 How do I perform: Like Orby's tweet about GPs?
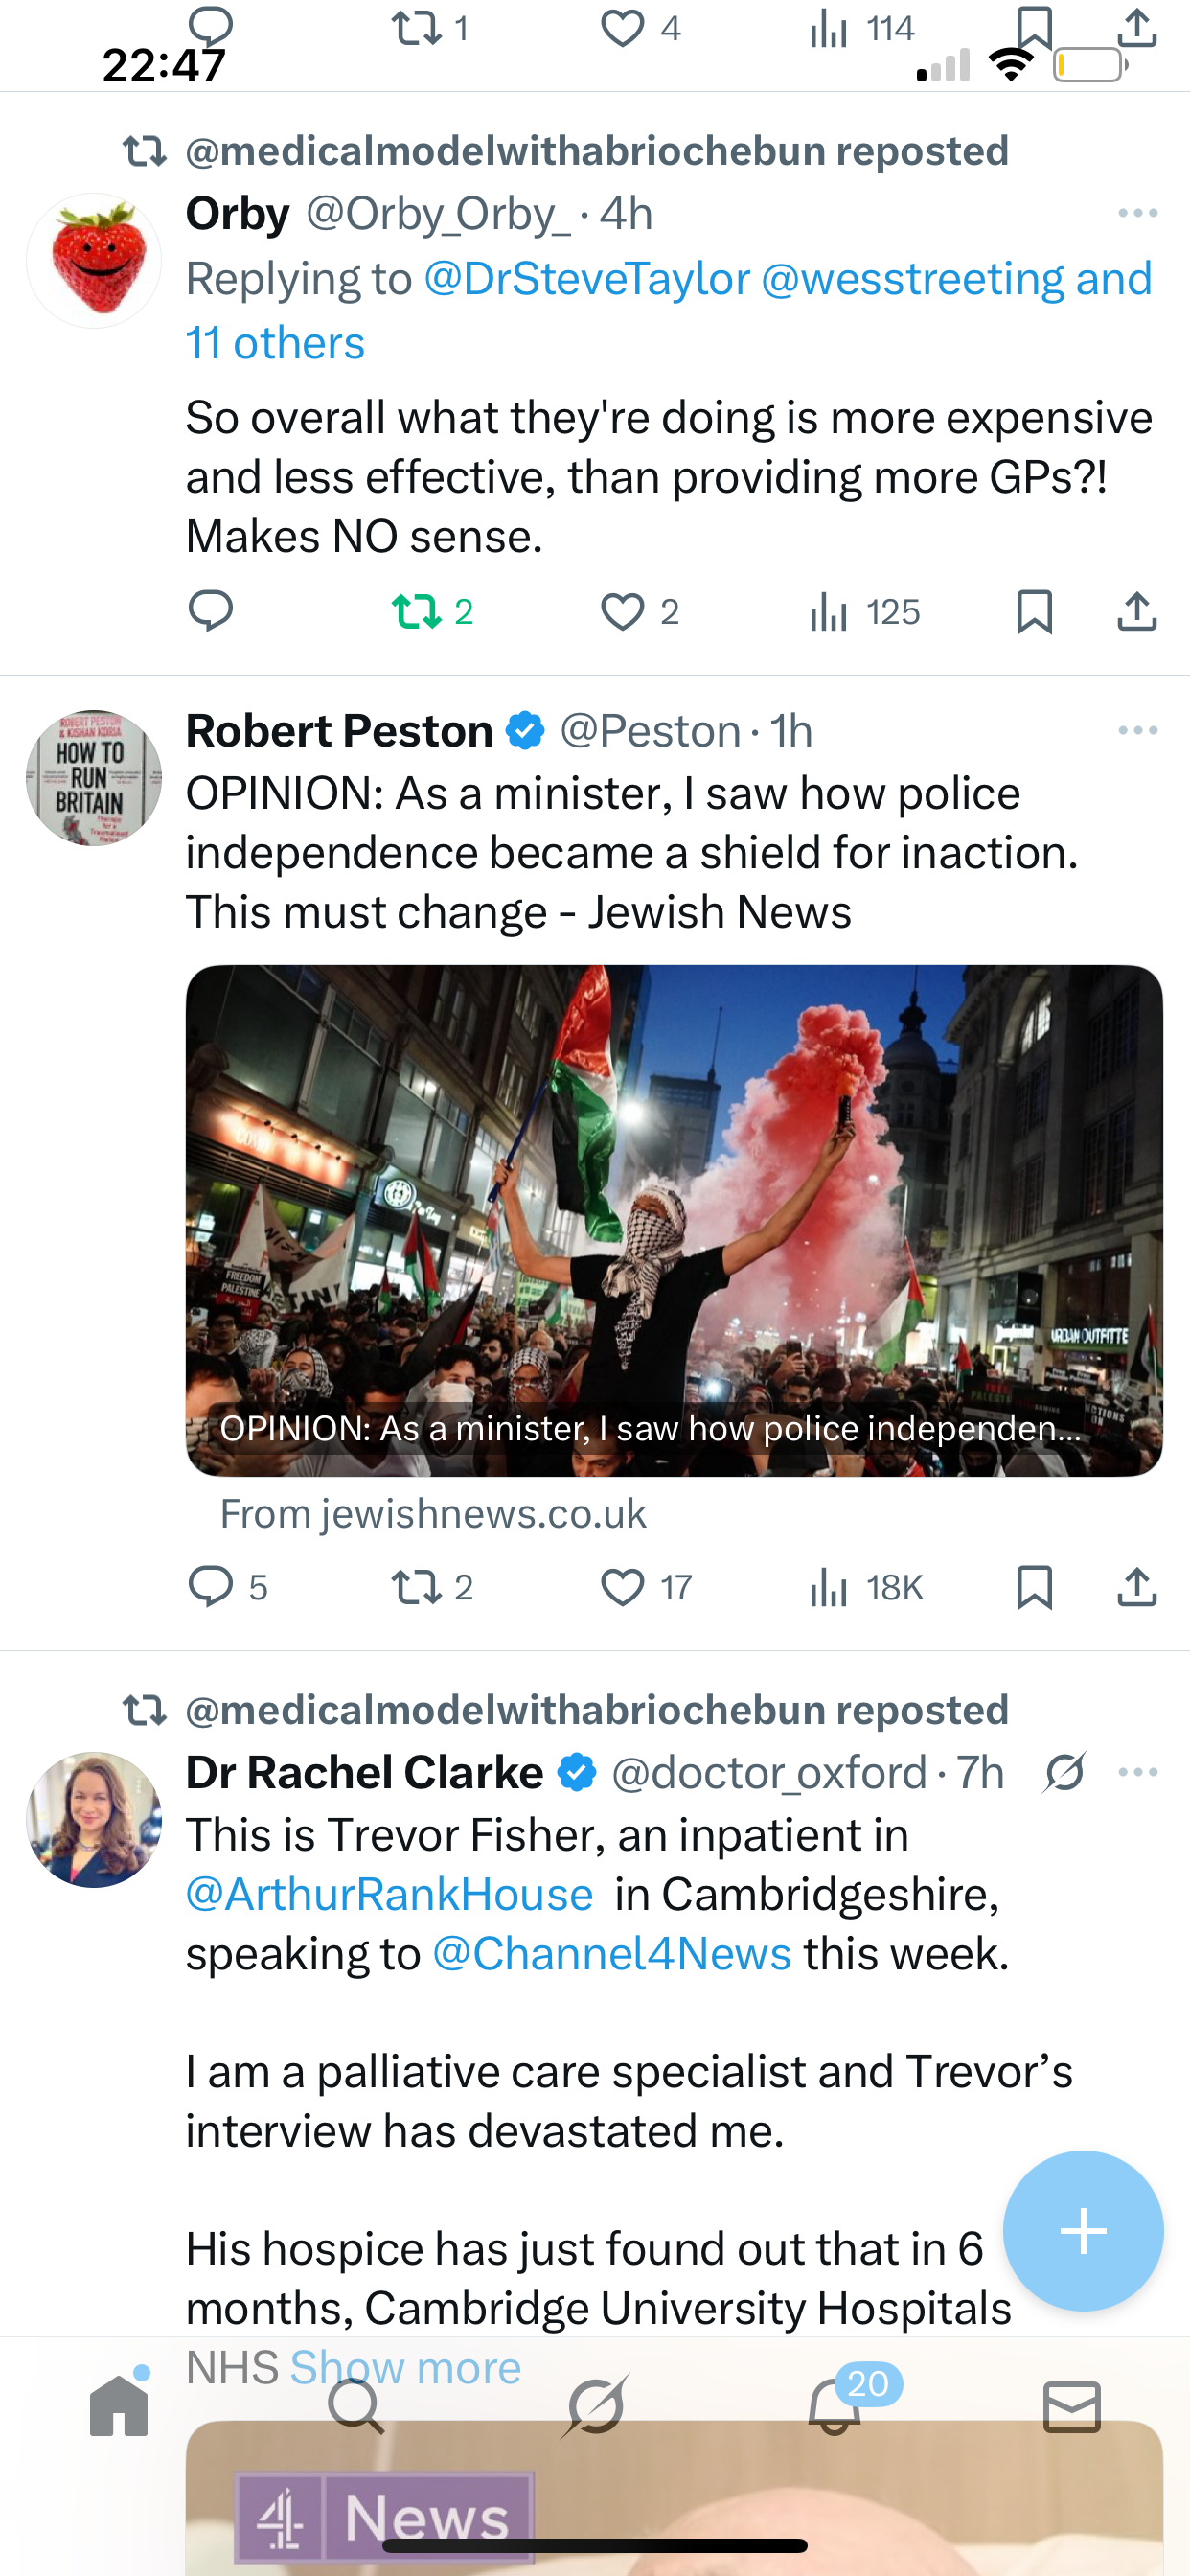[x=622, y=611]
